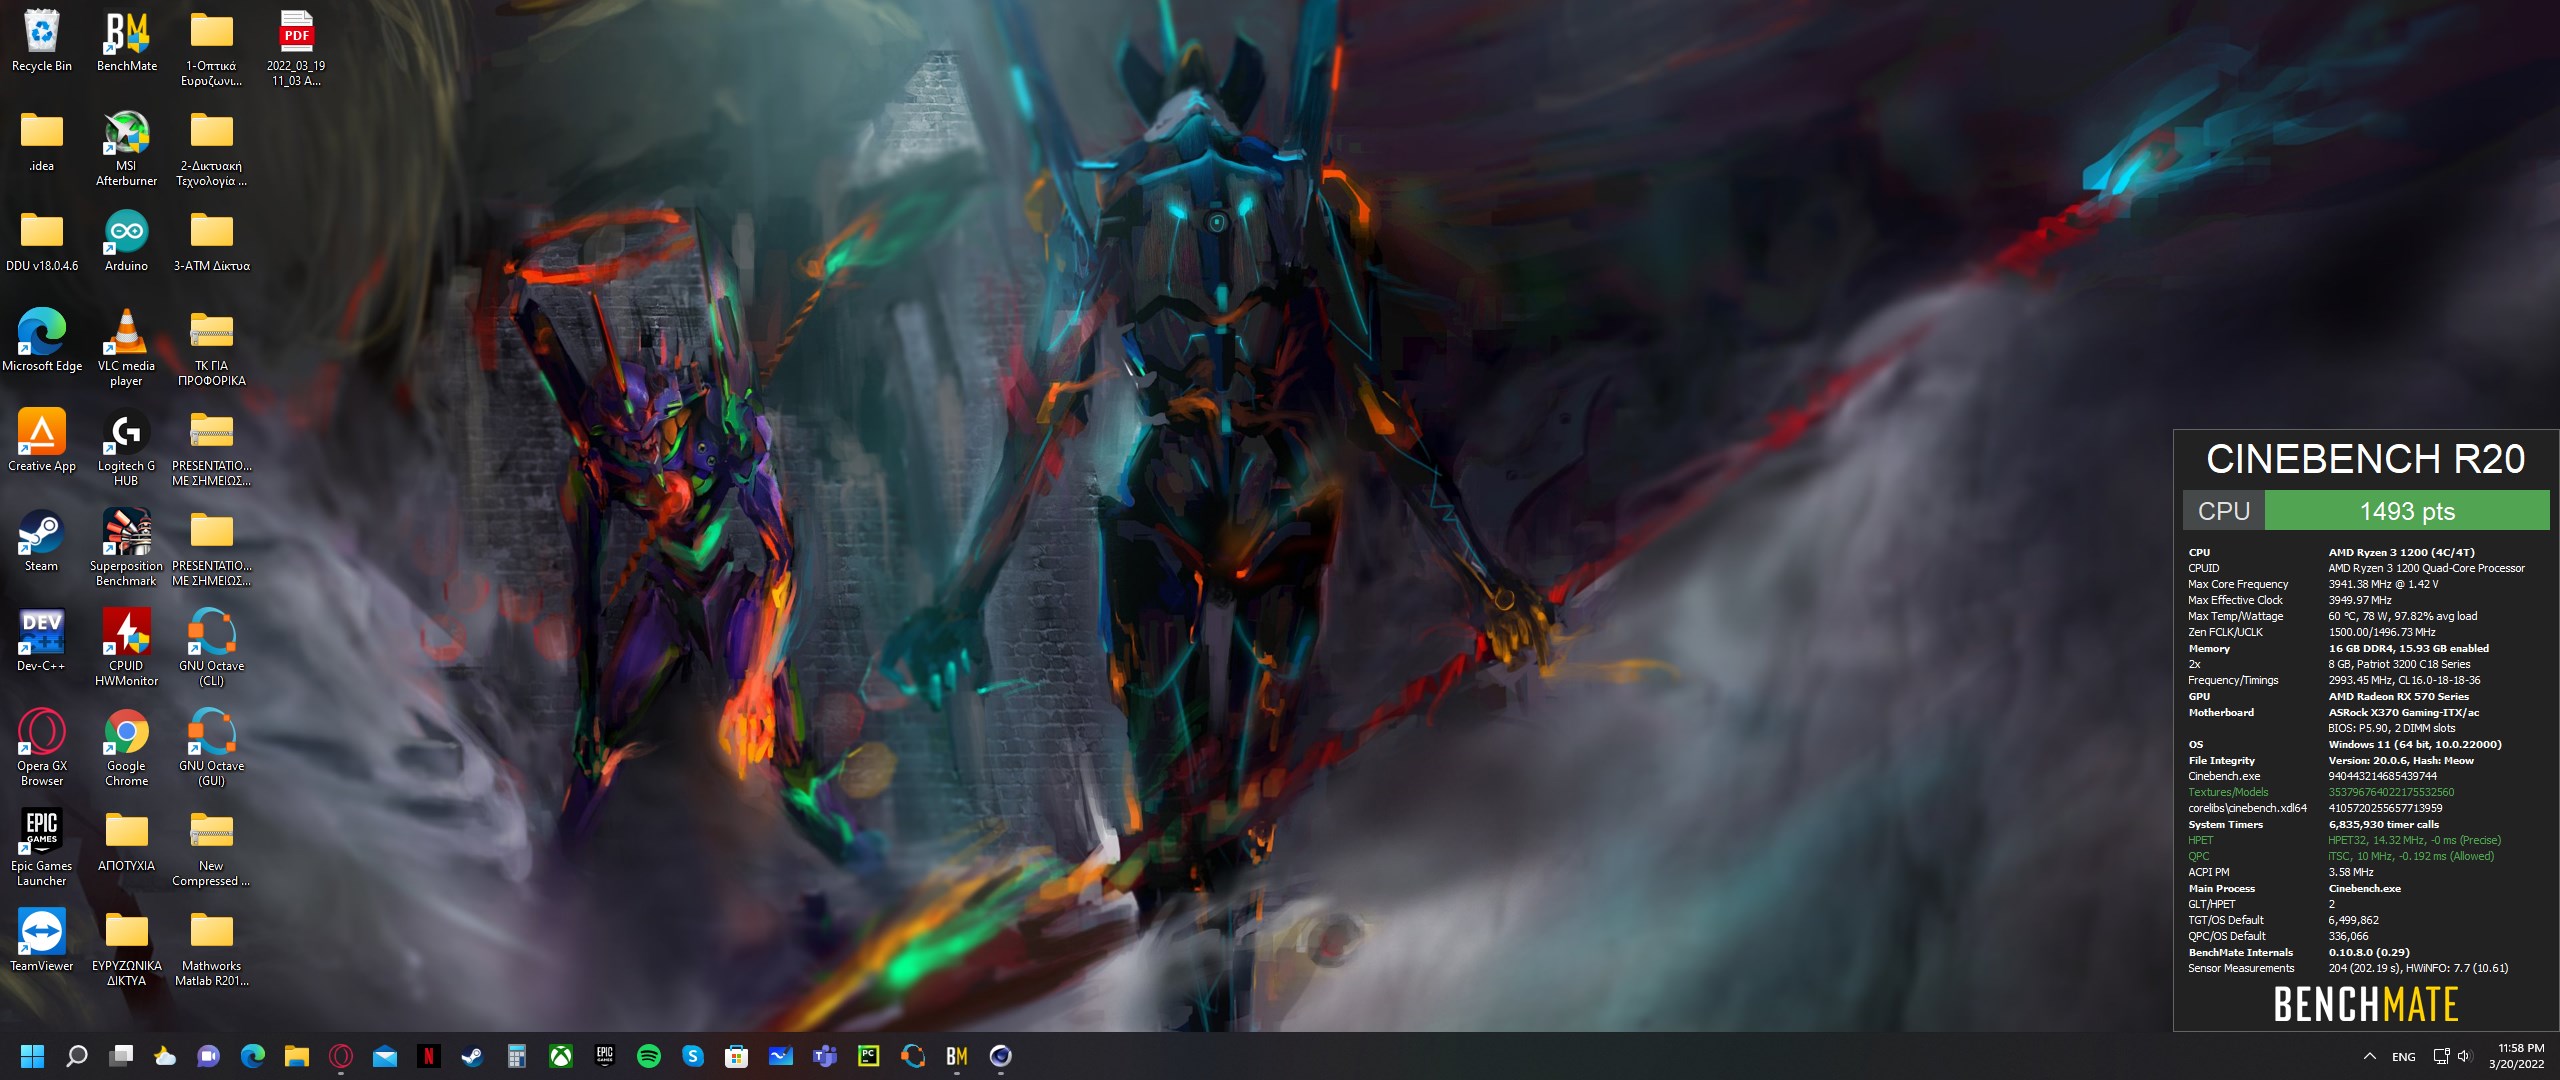
Task: Select the New Compressed archive on desktop
Action: [212, 847]
